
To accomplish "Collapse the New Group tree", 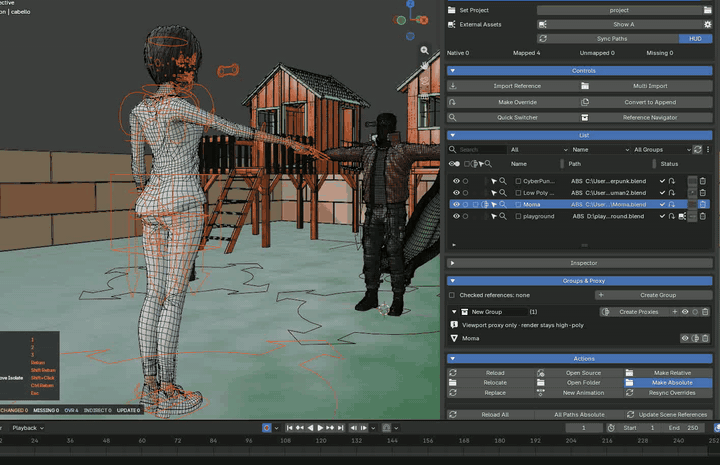I will click(x=454, y=312).
